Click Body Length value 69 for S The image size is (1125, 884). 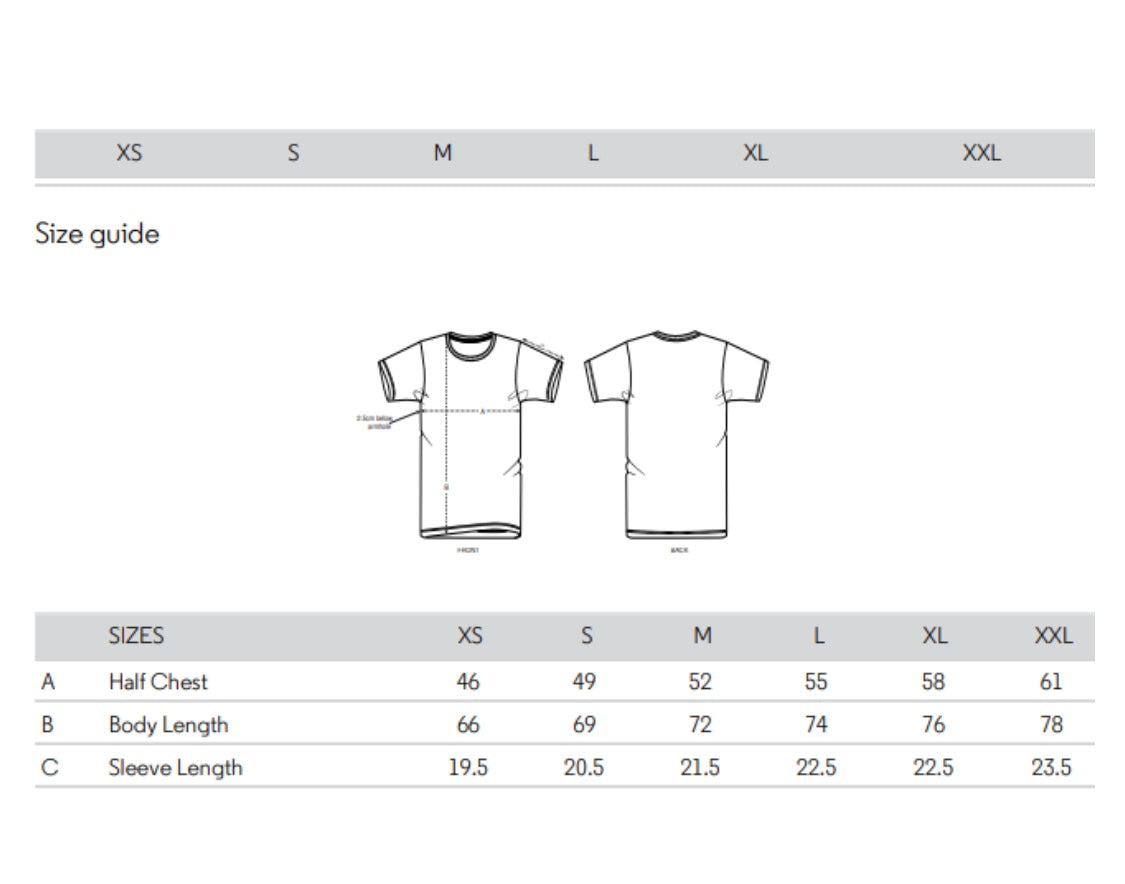(584, 725)
